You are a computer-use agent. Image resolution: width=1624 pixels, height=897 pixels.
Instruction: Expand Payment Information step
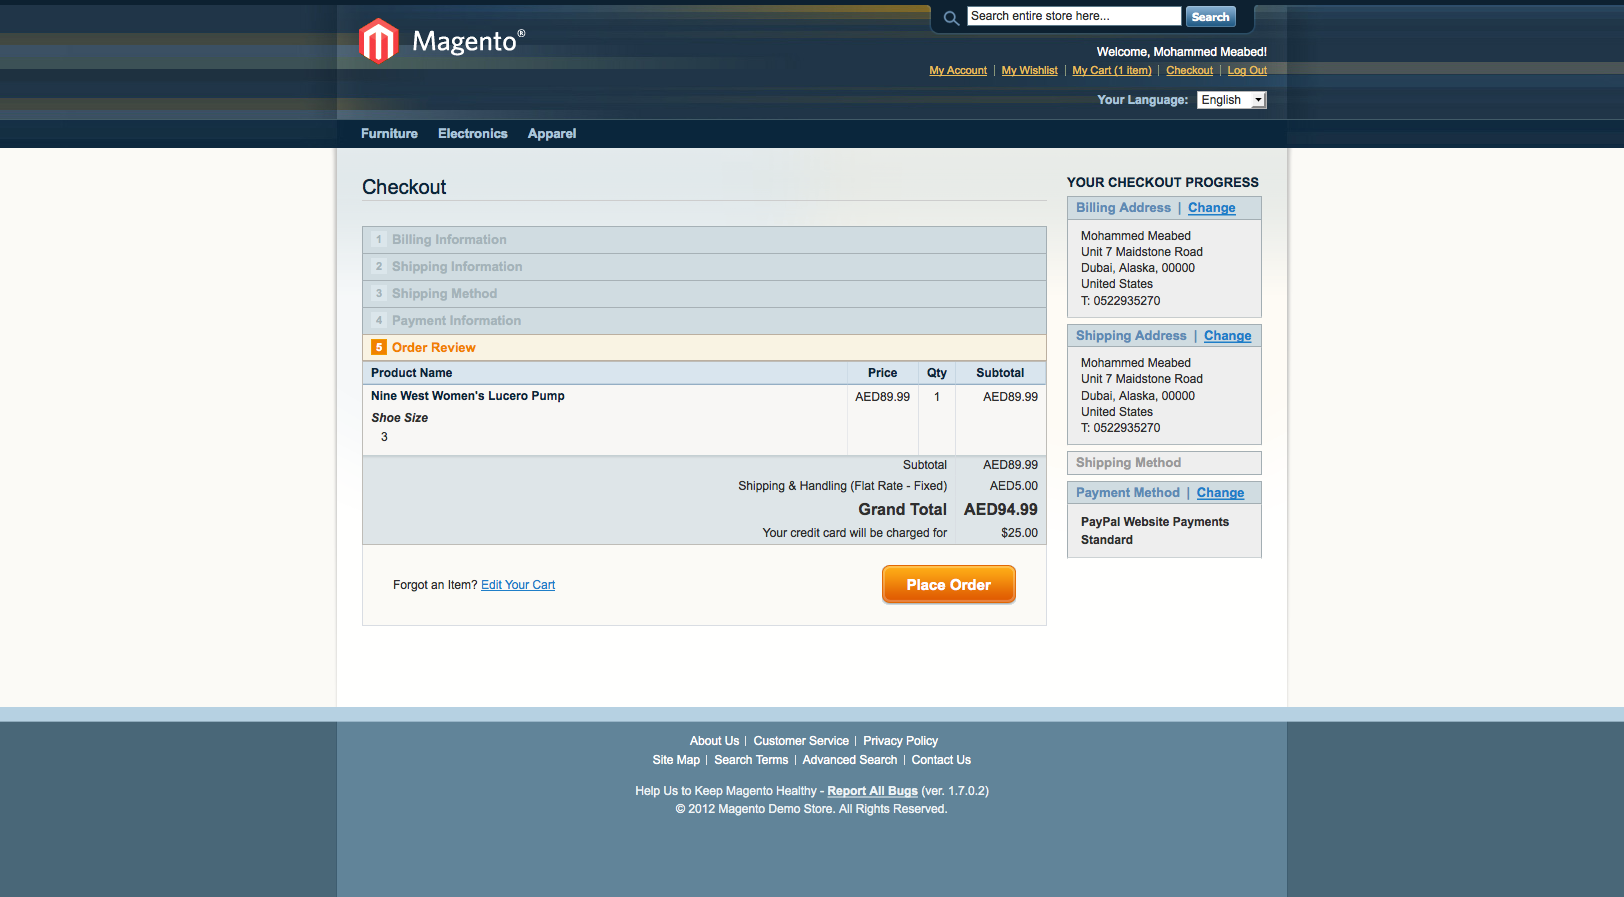tap(704, 321)
